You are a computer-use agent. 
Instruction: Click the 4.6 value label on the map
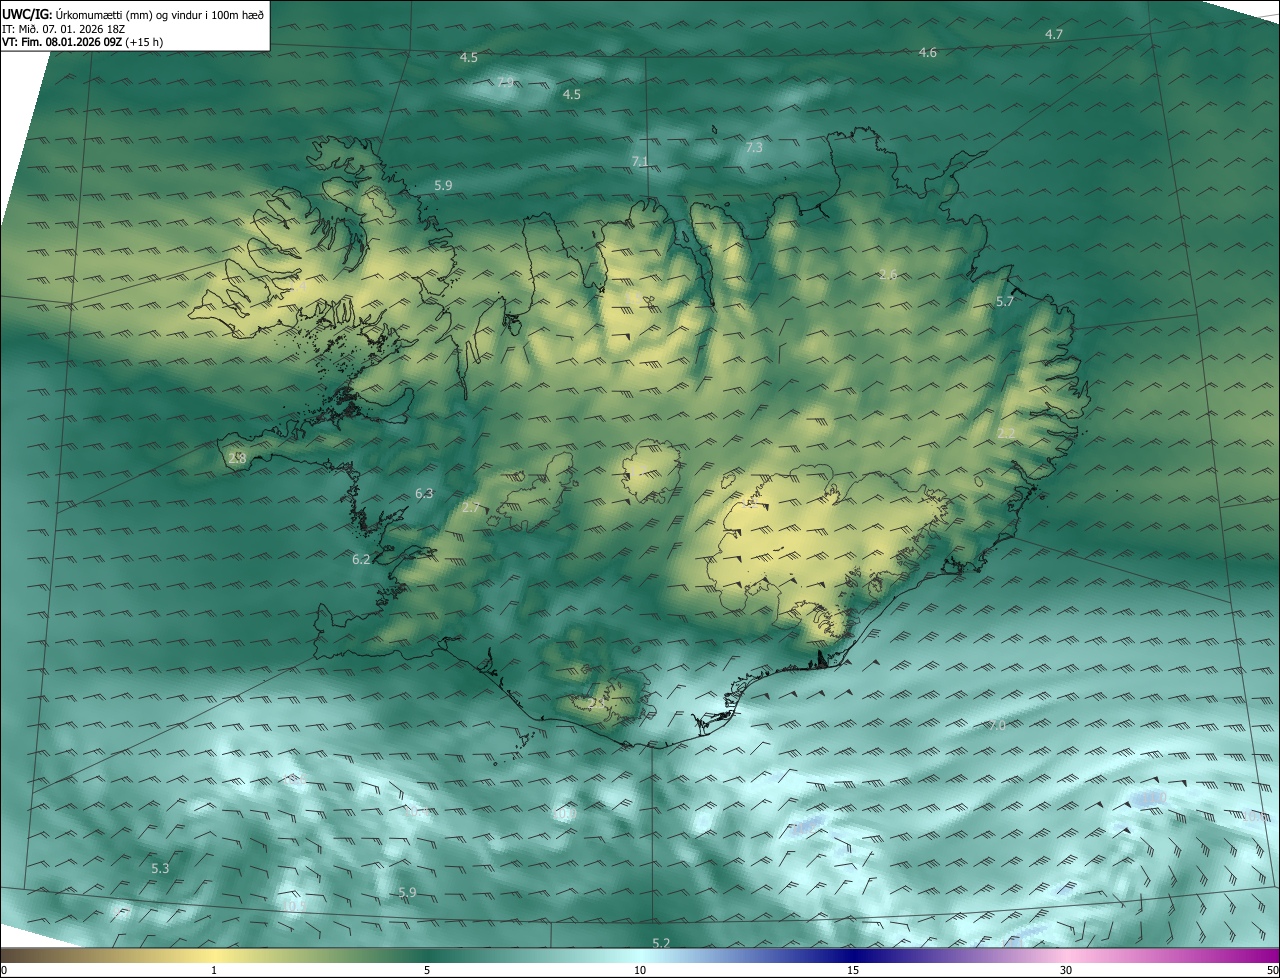click(x=928, y=53)
